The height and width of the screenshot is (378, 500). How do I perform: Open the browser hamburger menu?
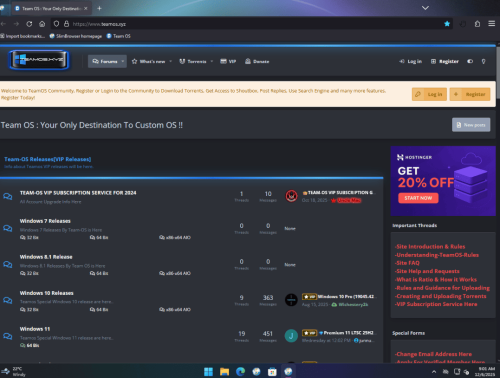[491, 24]
